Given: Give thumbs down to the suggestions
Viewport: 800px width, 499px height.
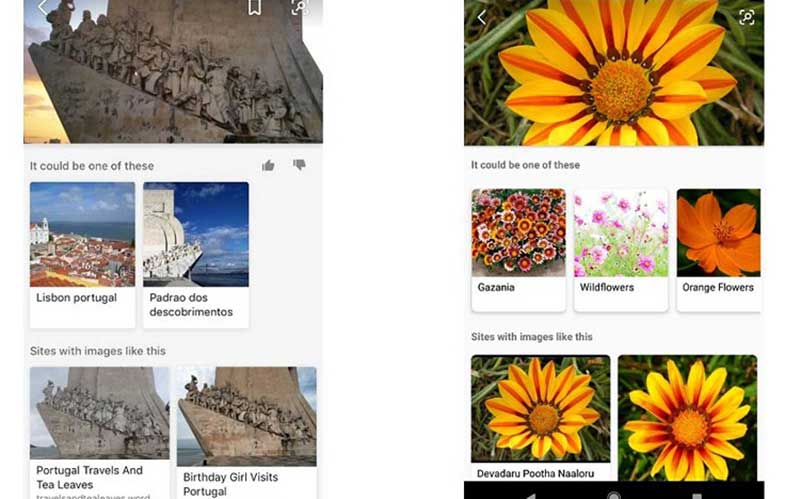Looking at the screenshot, I should pos(299,165).
